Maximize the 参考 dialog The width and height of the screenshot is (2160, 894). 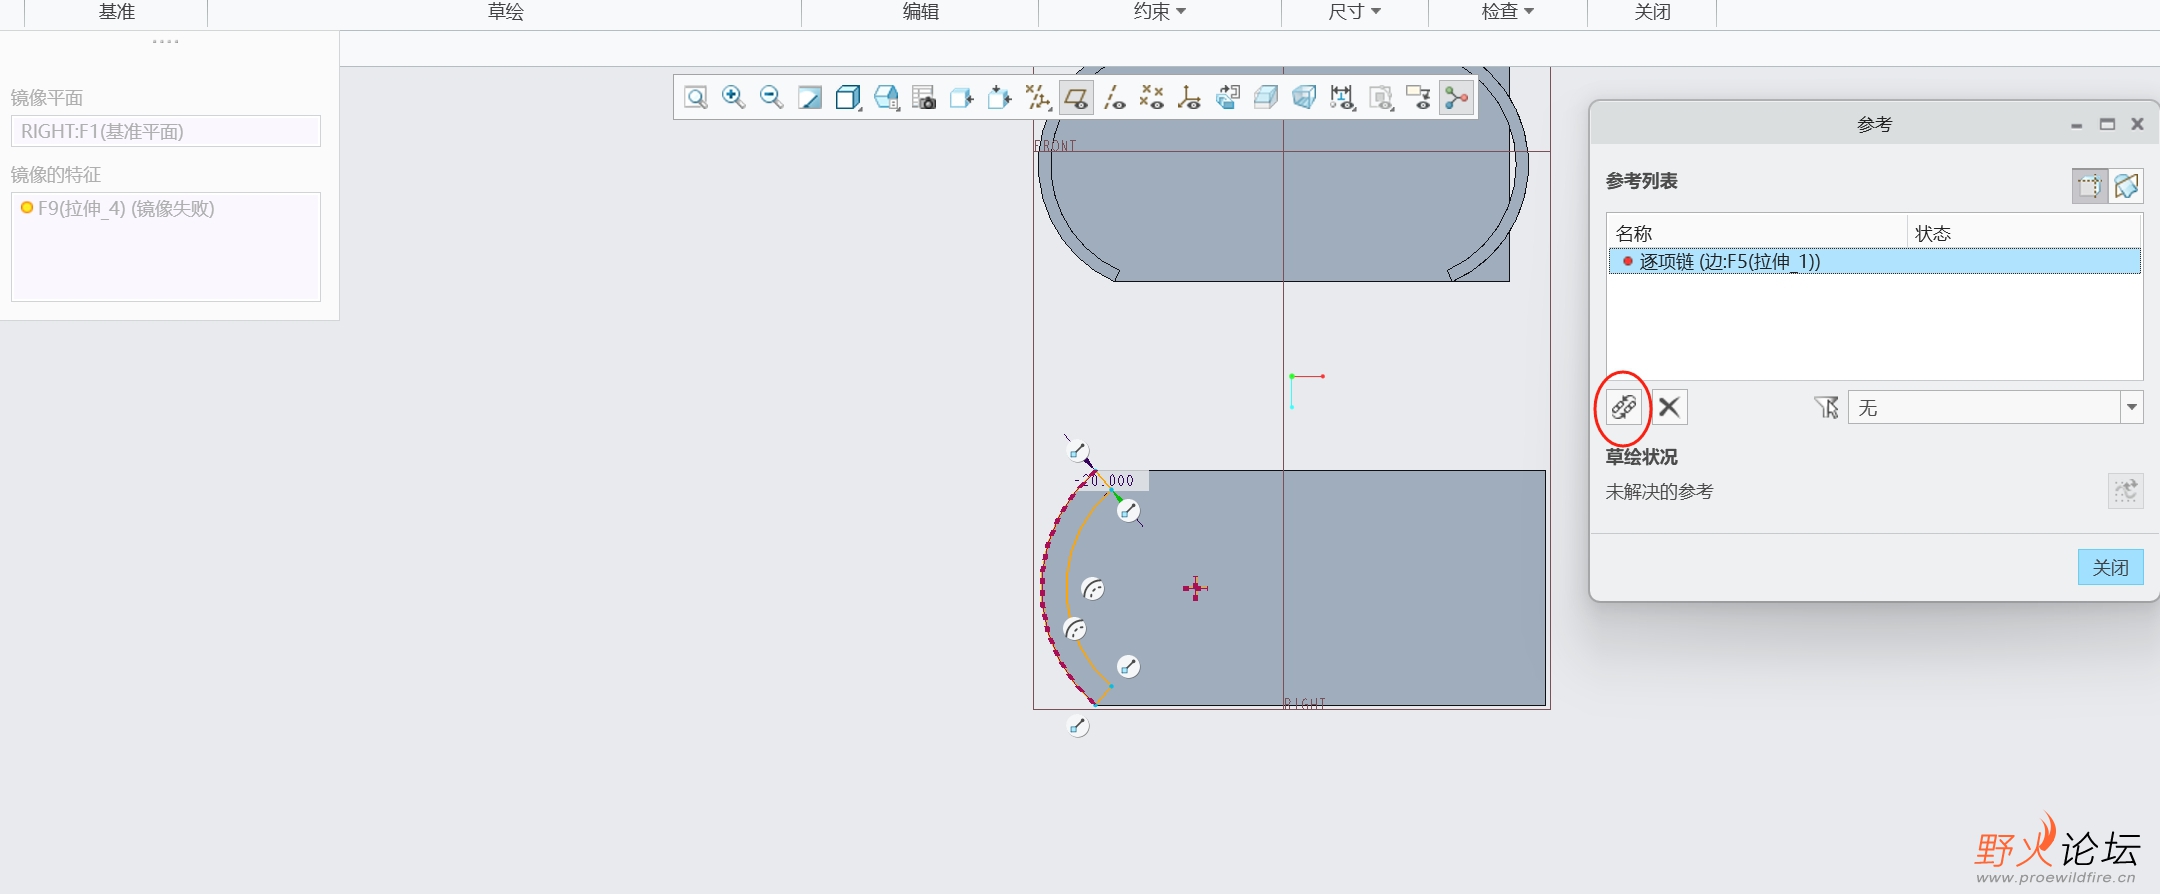[2107, 124]
